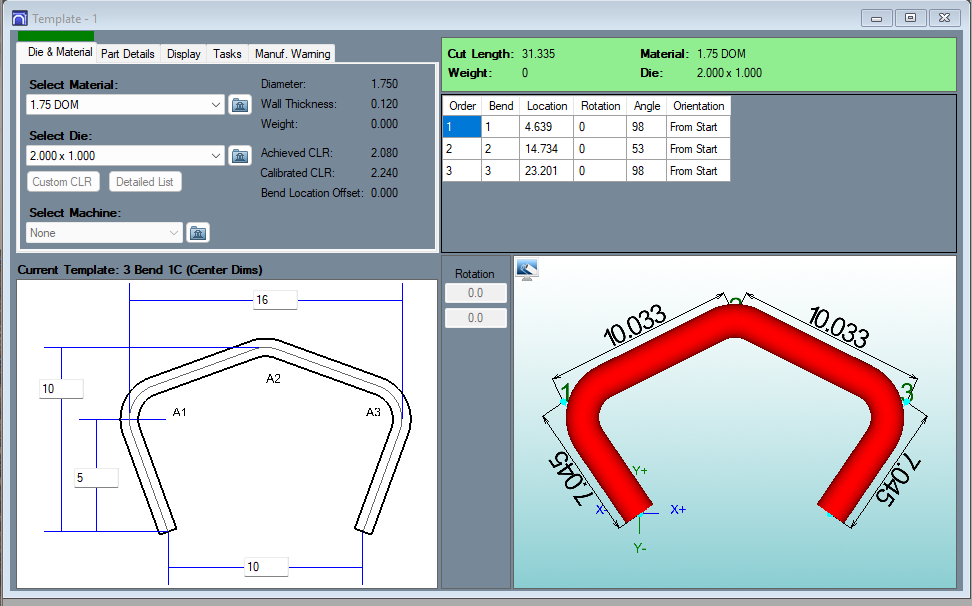Click the Y- axis label in 3D view
972x606 pixels.
pyautogui.click(x=640, y=548)
